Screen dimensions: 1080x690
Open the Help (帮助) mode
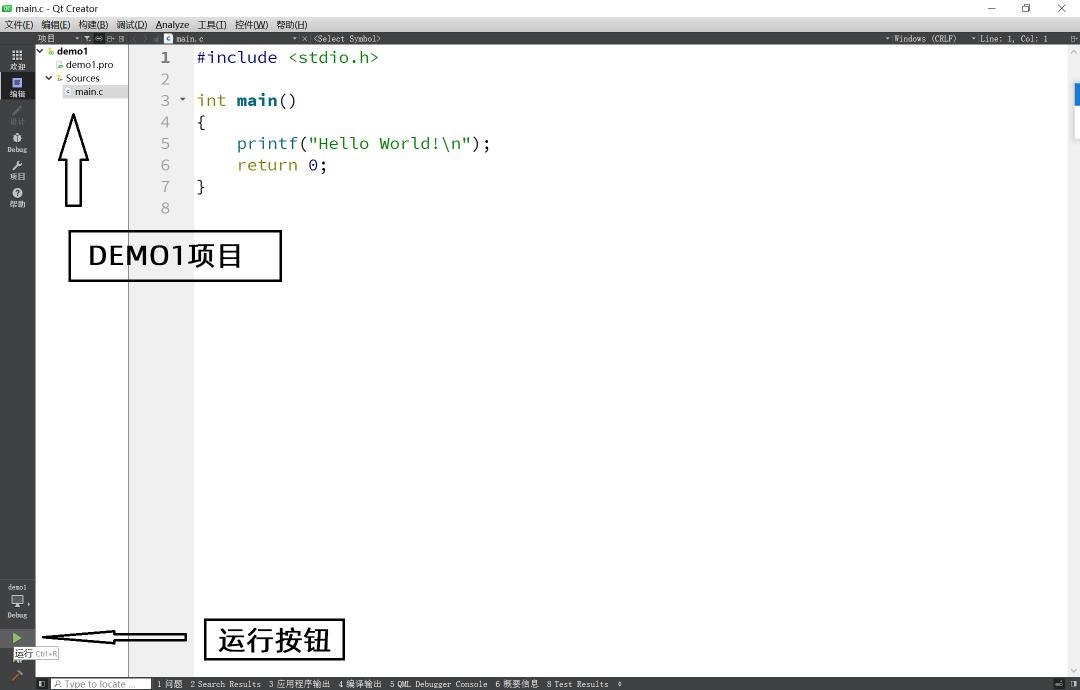pyautogui.click(x=17, y=197)
